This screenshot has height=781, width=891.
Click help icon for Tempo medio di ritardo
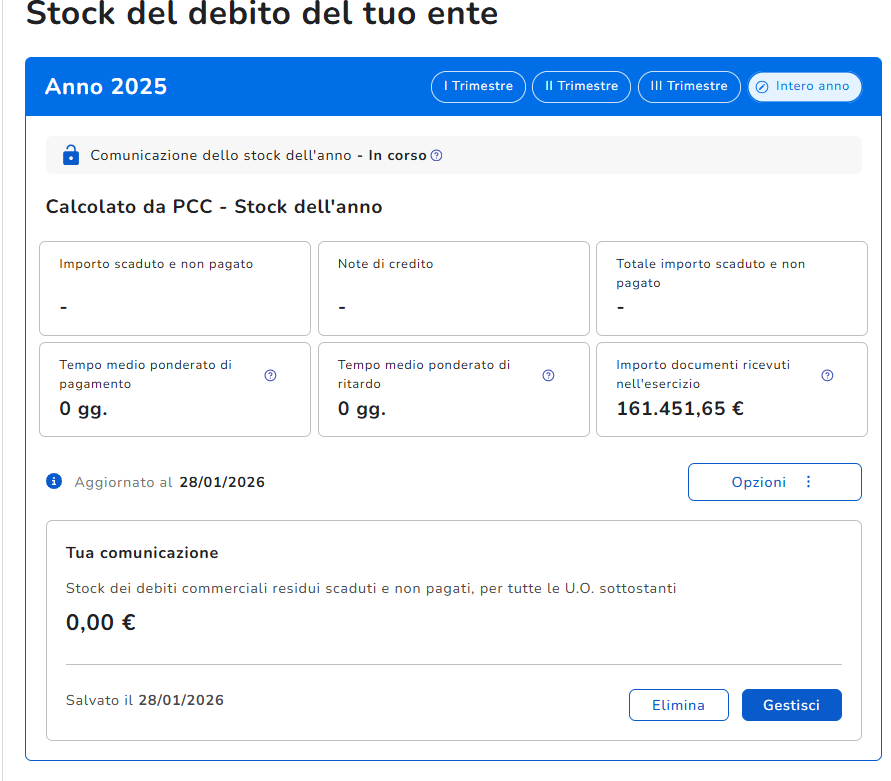click(x=548, y=375)
